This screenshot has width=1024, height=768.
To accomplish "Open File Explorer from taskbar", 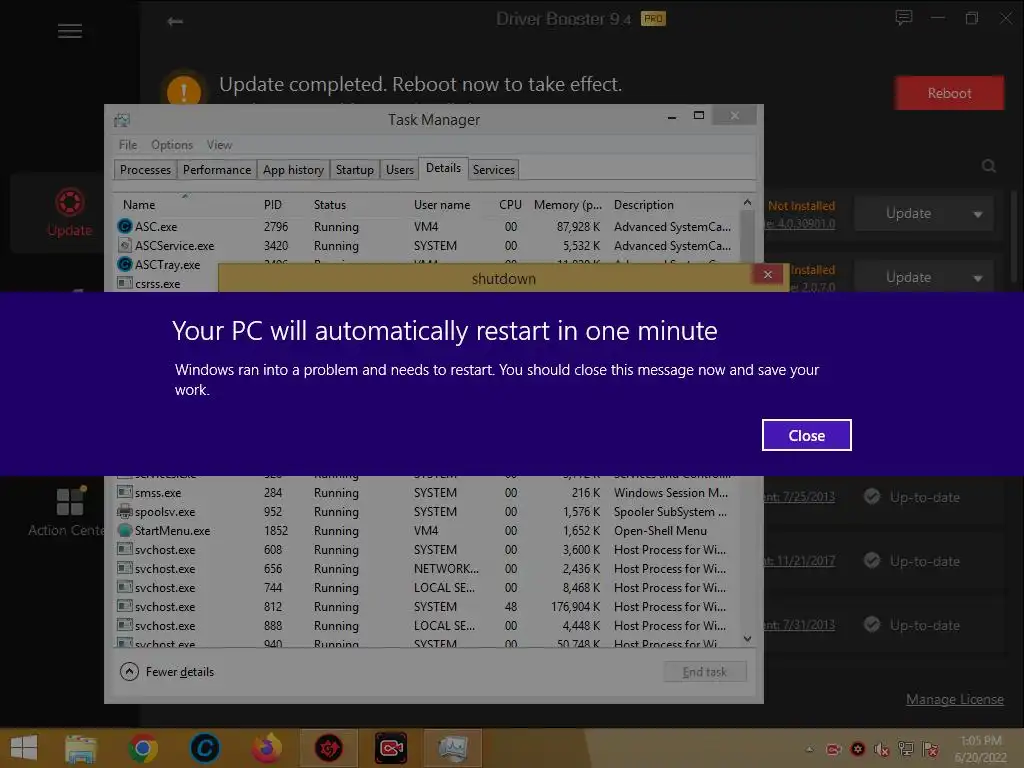I will point(81,748).
